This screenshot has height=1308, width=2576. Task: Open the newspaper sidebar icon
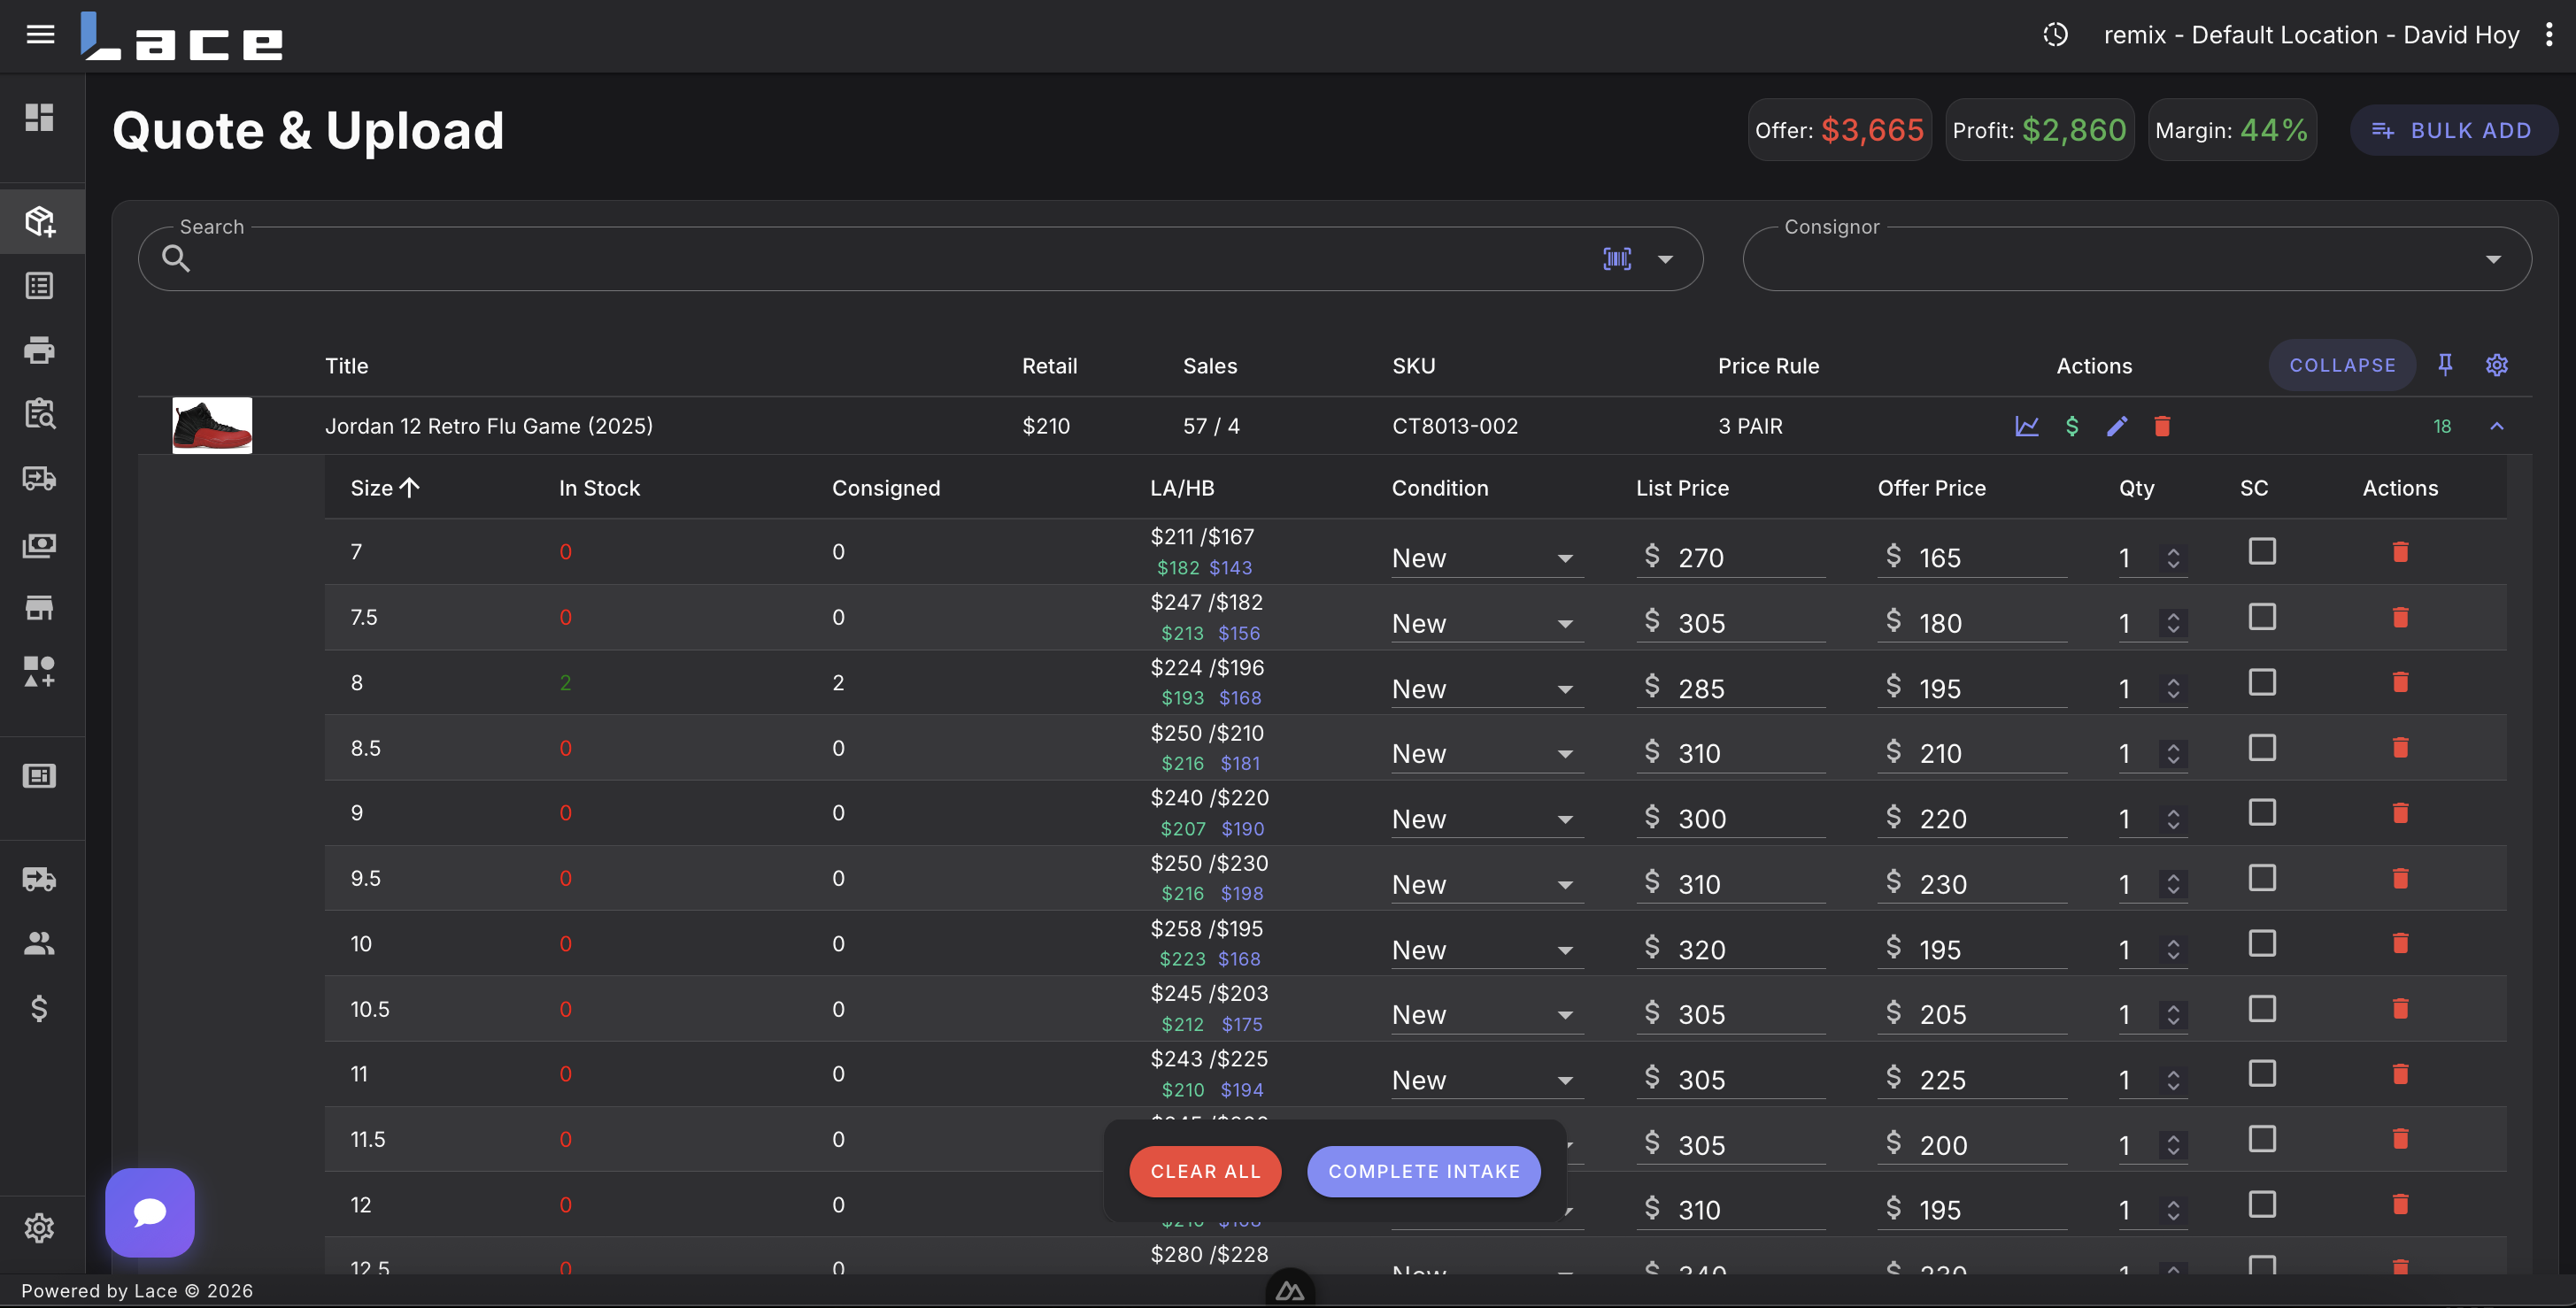(39, 776)
